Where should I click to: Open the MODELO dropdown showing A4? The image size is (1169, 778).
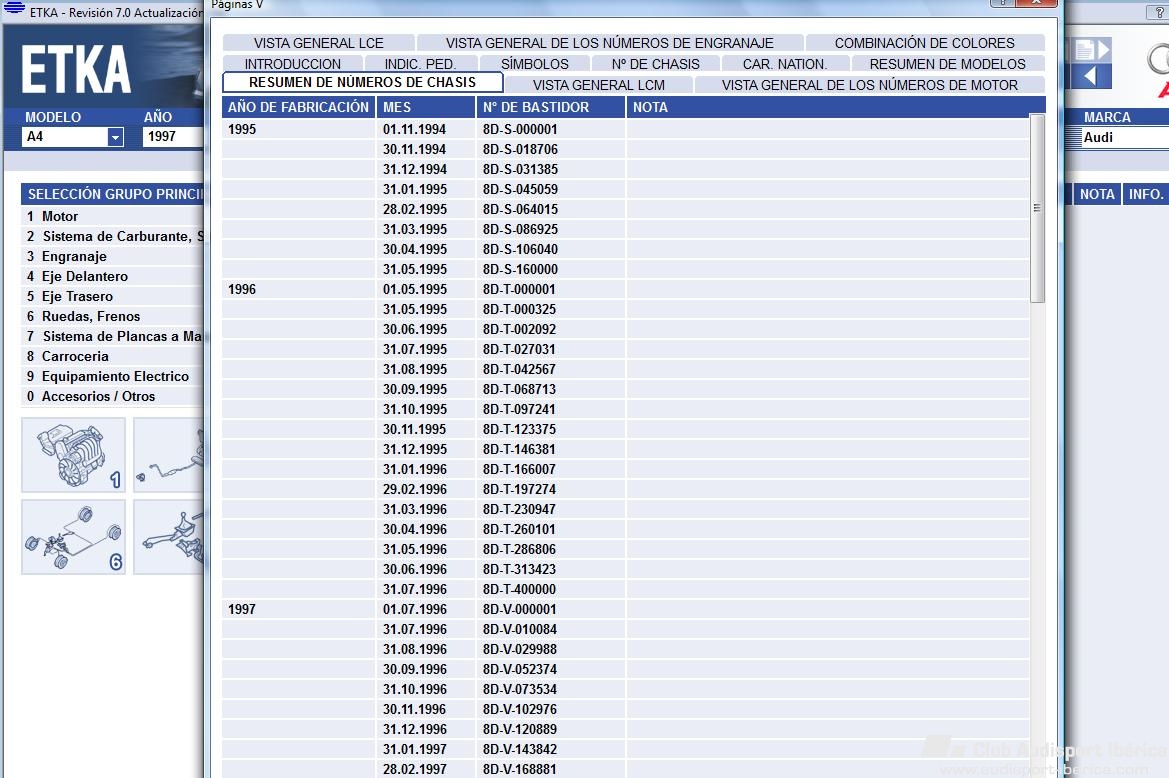(x=73, y=137)
